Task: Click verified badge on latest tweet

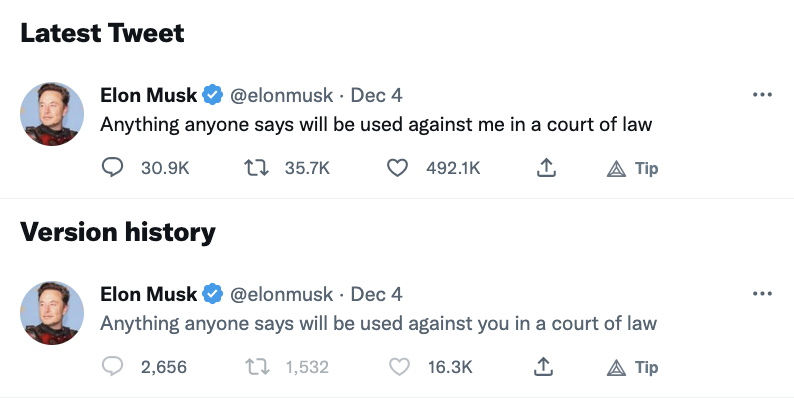Action: click(x=213, y=95)
